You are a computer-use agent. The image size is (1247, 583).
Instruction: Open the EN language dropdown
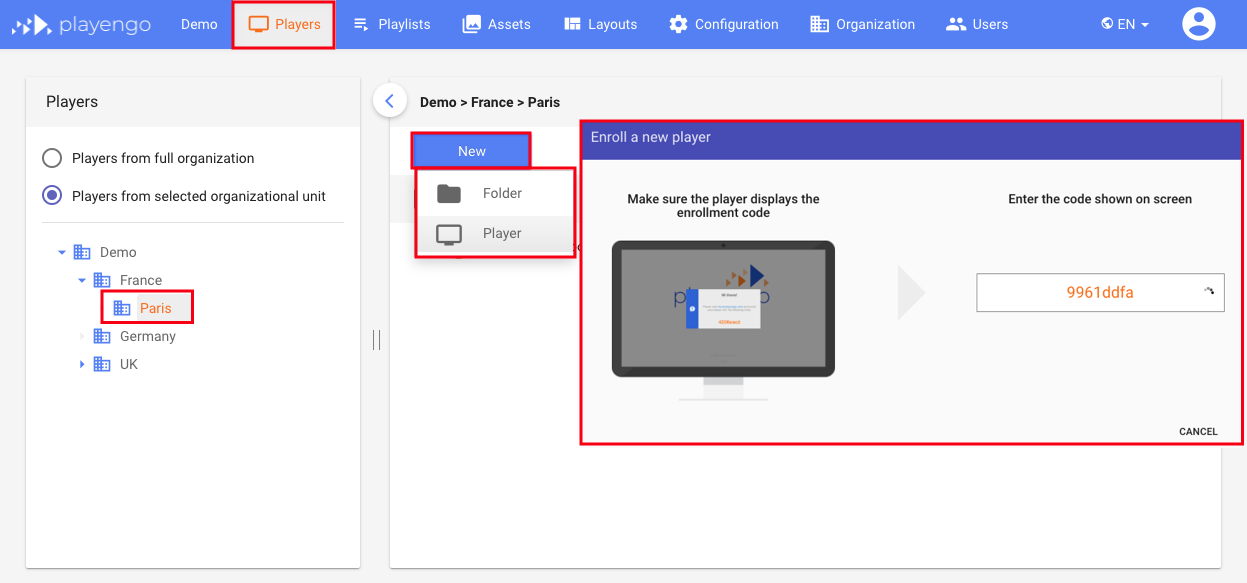1125,24
